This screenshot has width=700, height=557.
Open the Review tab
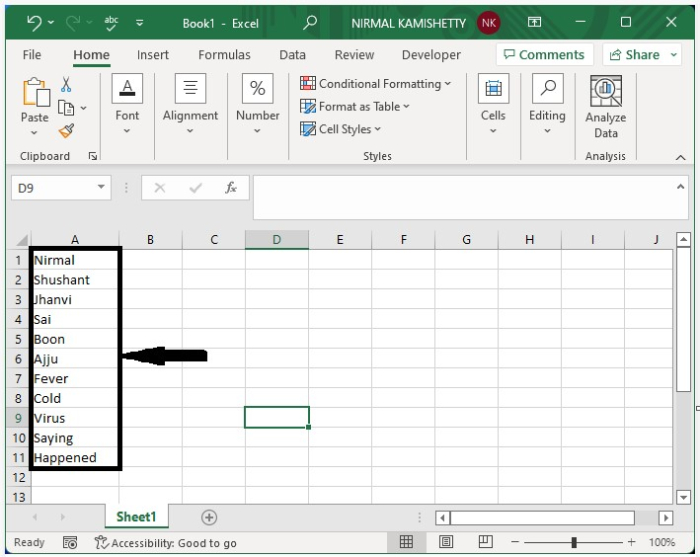click(354, 55)
